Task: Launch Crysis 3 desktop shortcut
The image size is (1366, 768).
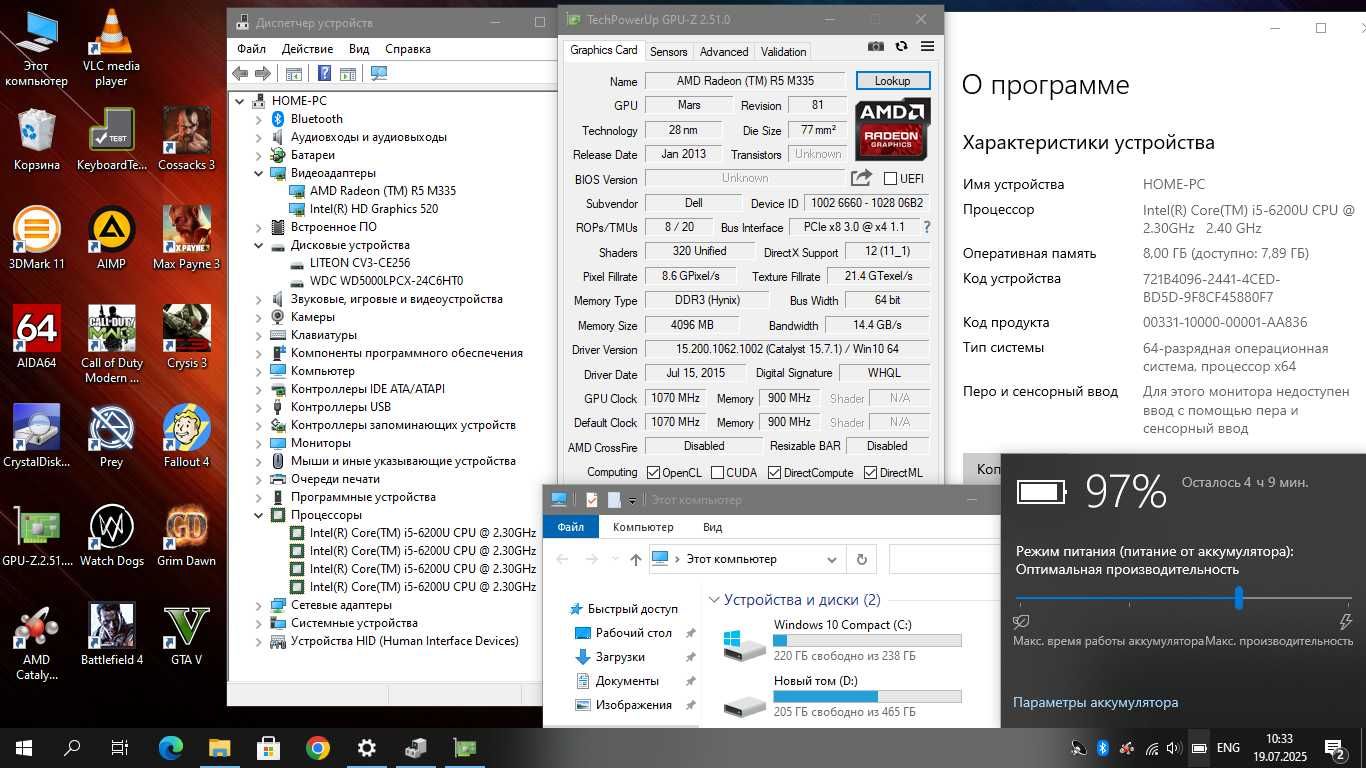Action: pyautogui.click(x=186, y=337)
